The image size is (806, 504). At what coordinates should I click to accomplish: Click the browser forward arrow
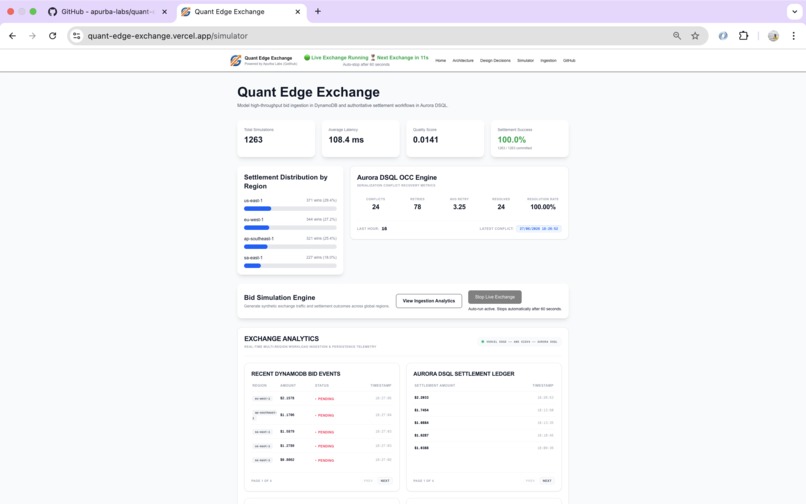point(32,36)
